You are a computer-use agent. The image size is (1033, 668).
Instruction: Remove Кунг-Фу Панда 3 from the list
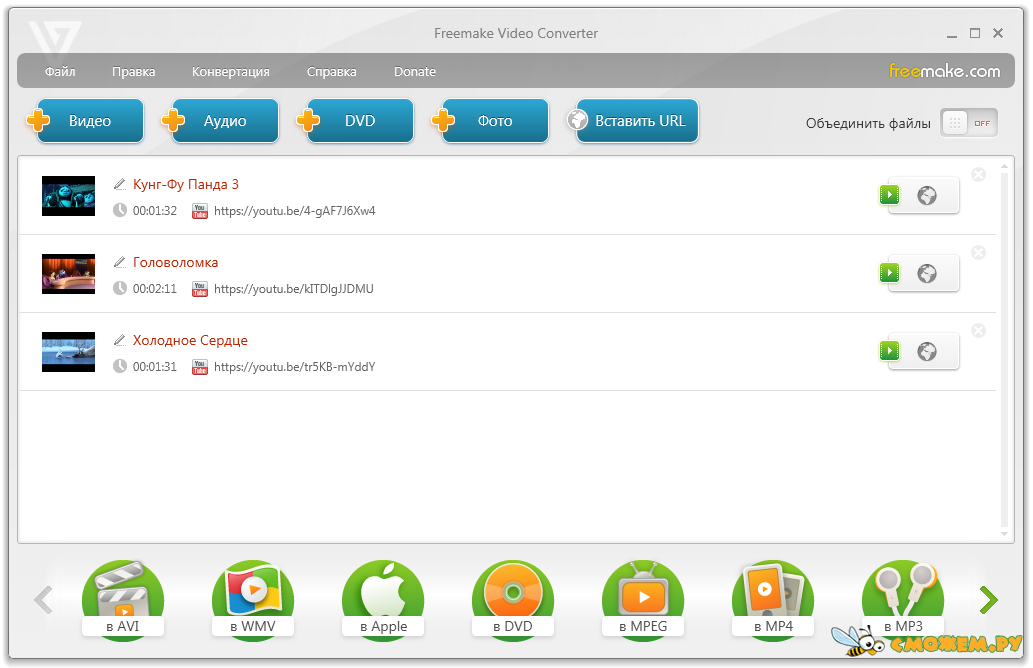click(x=979, y=175)
